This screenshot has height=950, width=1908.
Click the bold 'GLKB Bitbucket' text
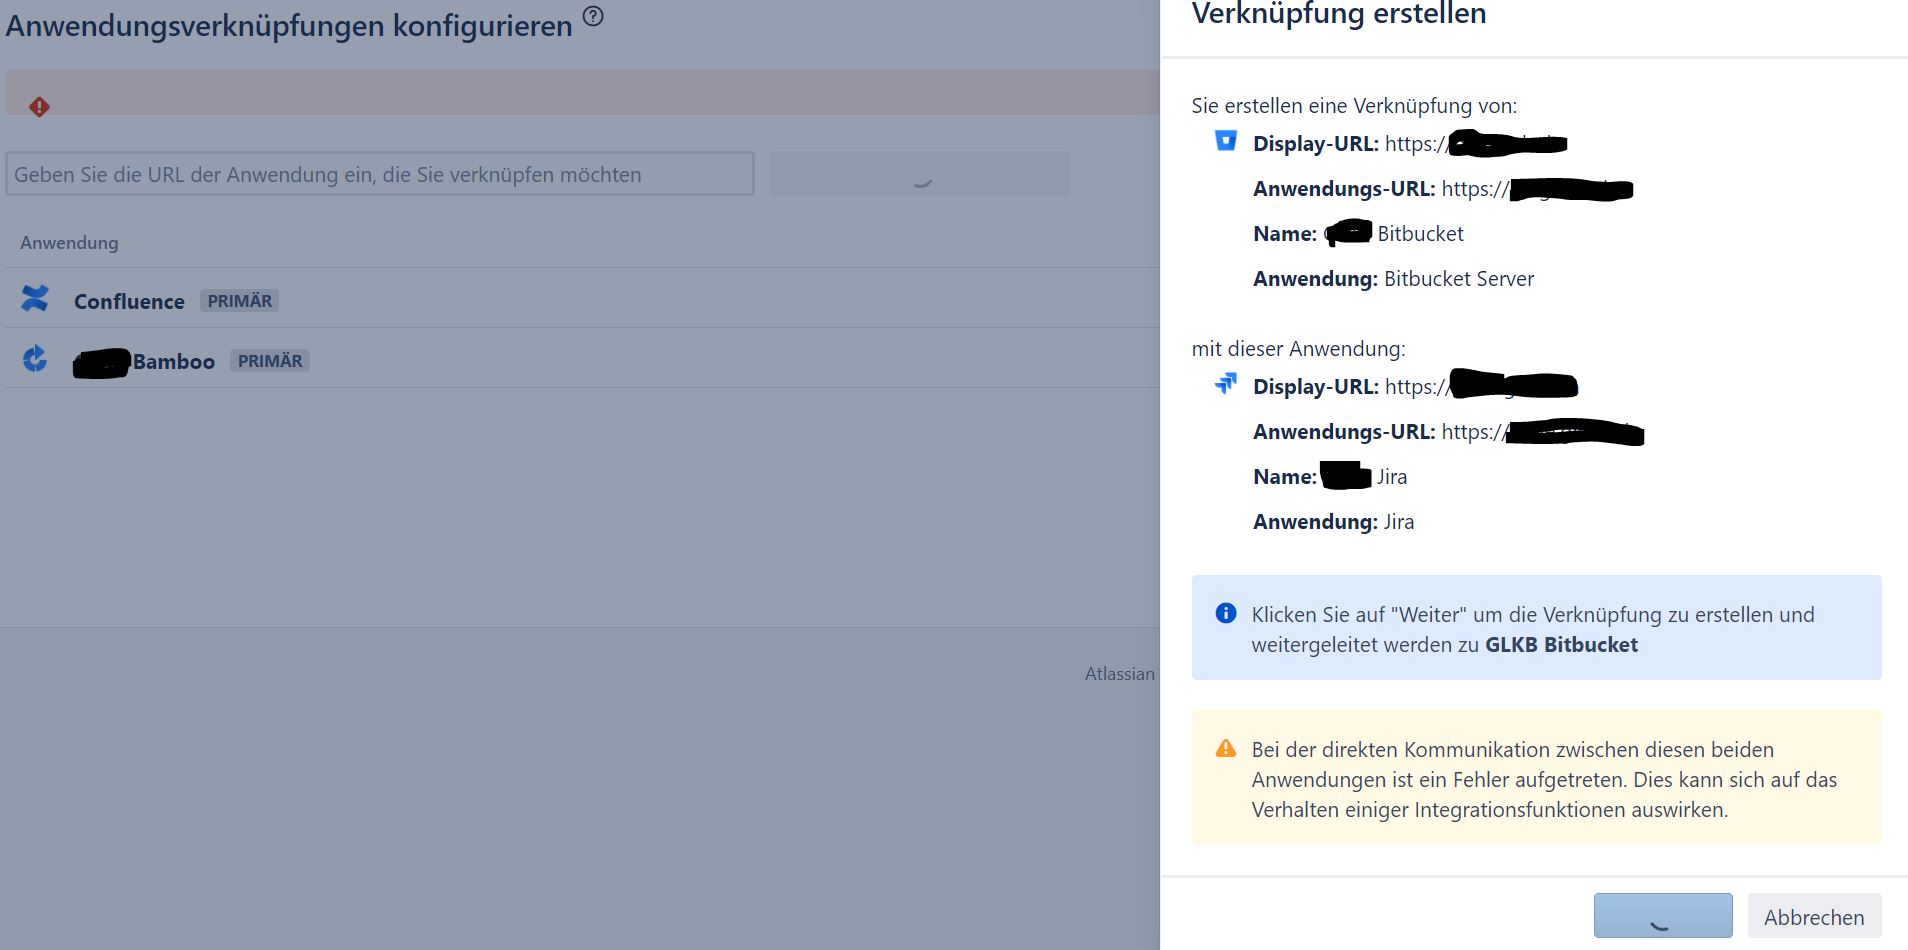click(x=1561, y=645)
